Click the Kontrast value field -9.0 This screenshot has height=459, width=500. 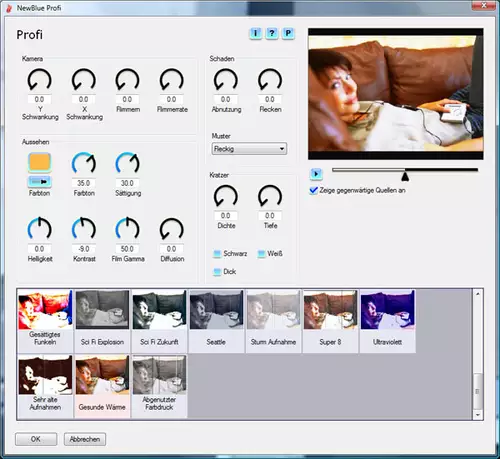pos(84,249)
